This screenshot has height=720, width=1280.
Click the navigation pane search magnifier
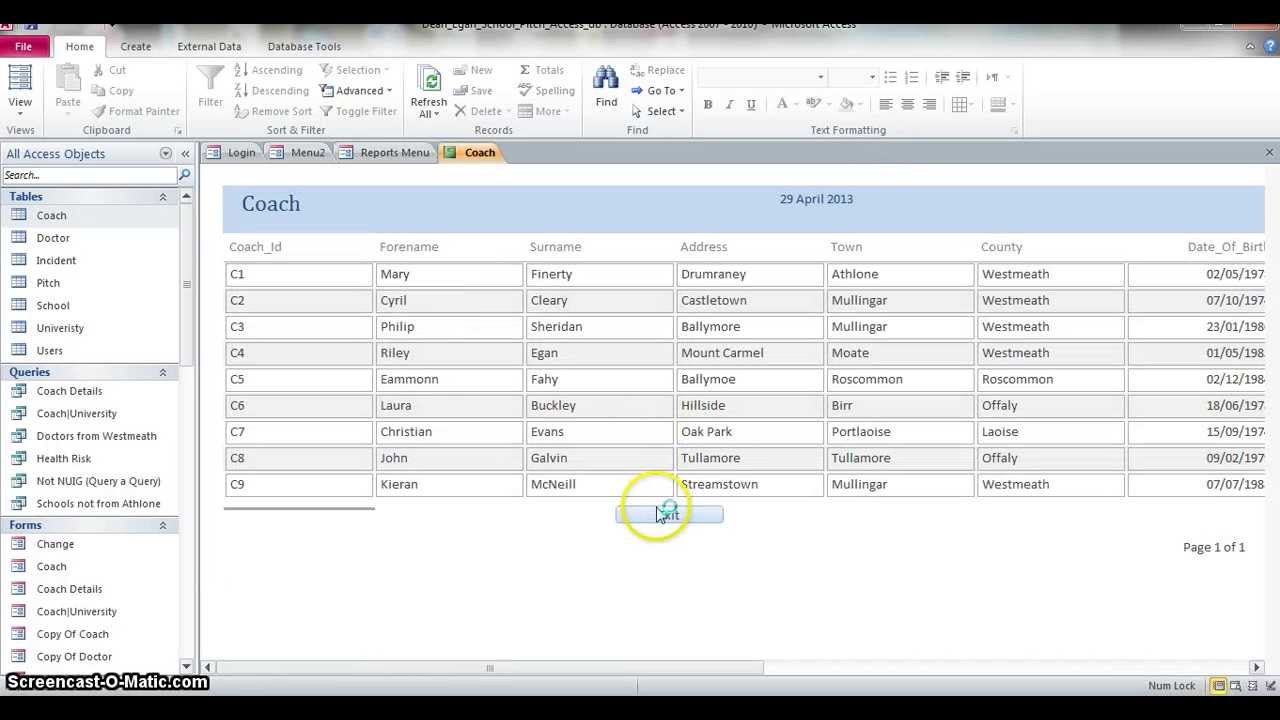coord(184,175)
